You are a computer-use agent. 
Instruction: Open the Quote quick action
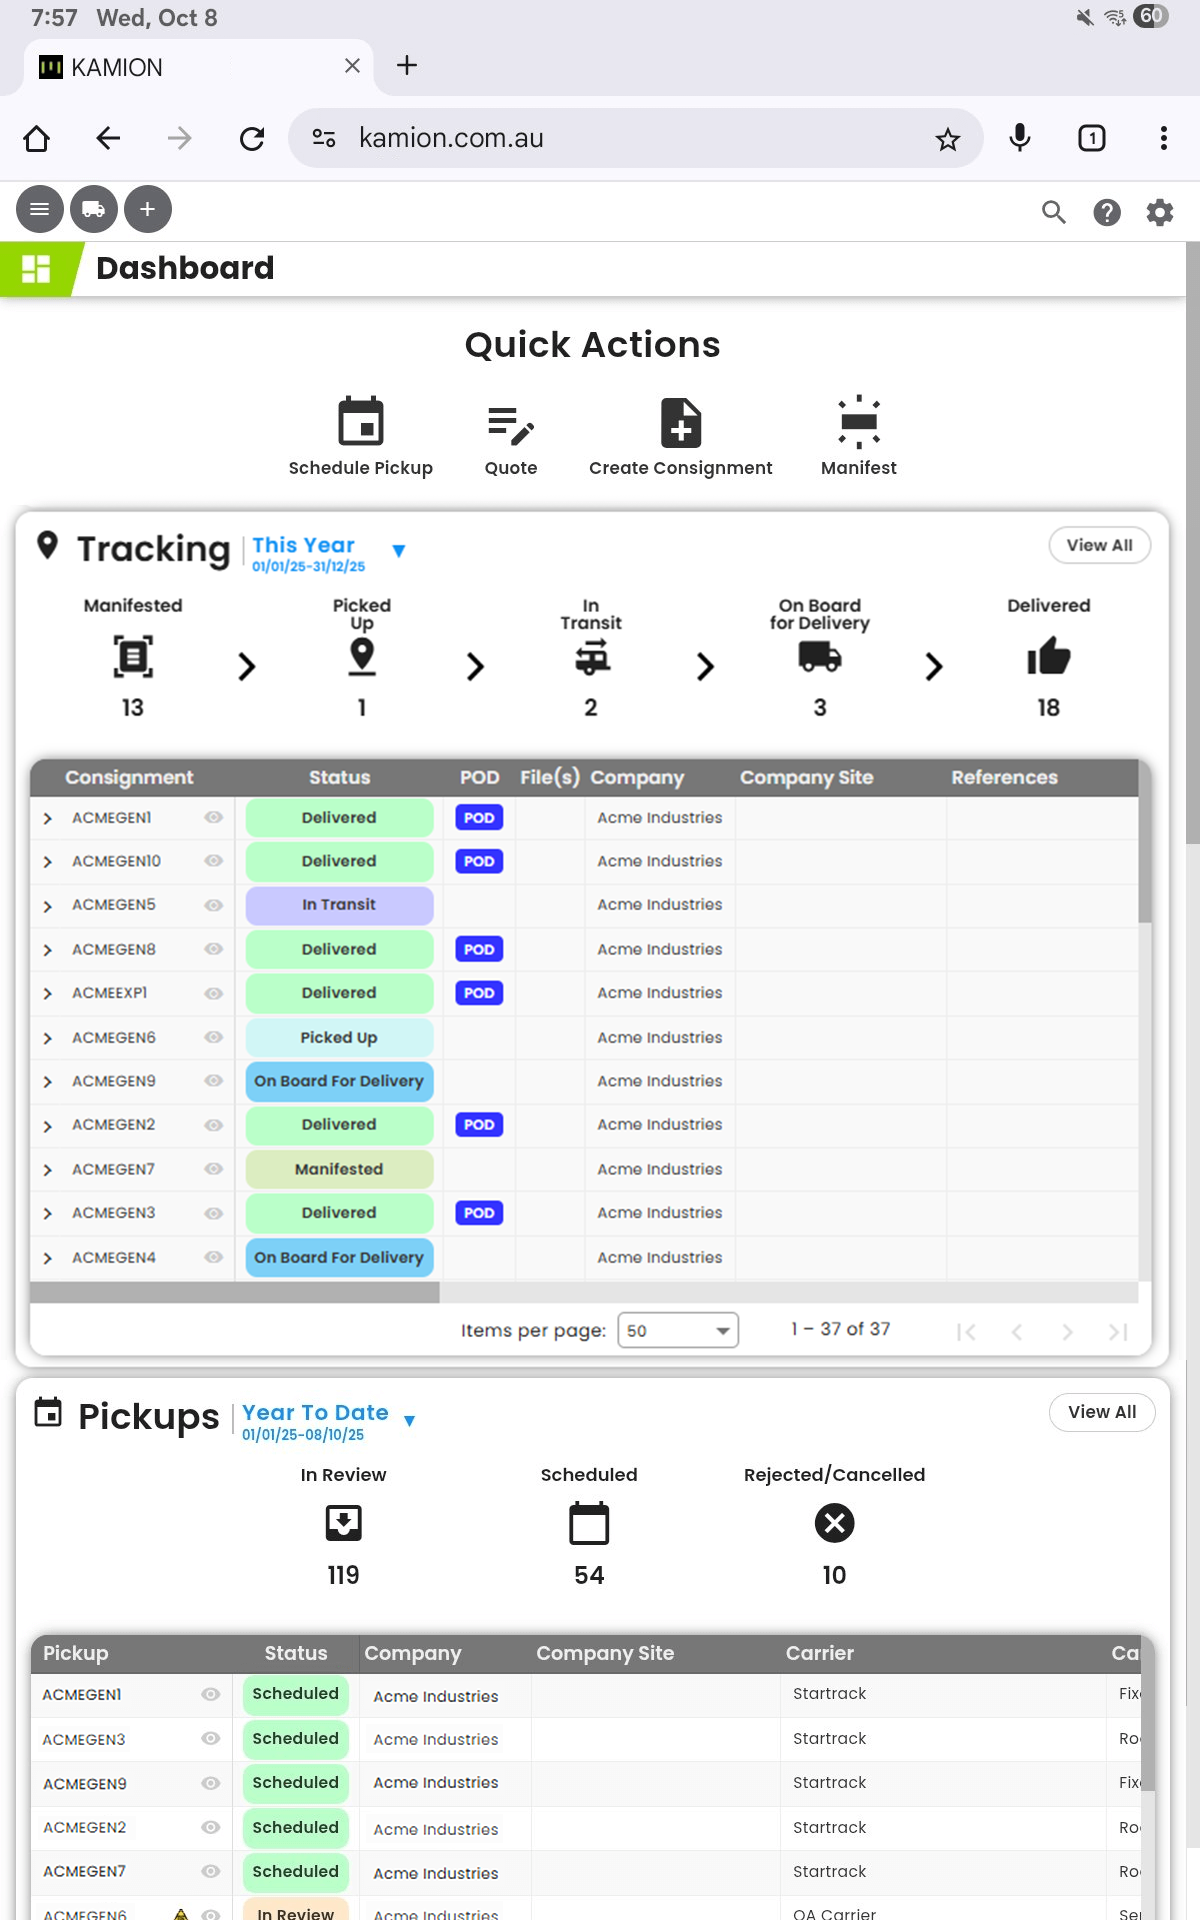point(510,426)
